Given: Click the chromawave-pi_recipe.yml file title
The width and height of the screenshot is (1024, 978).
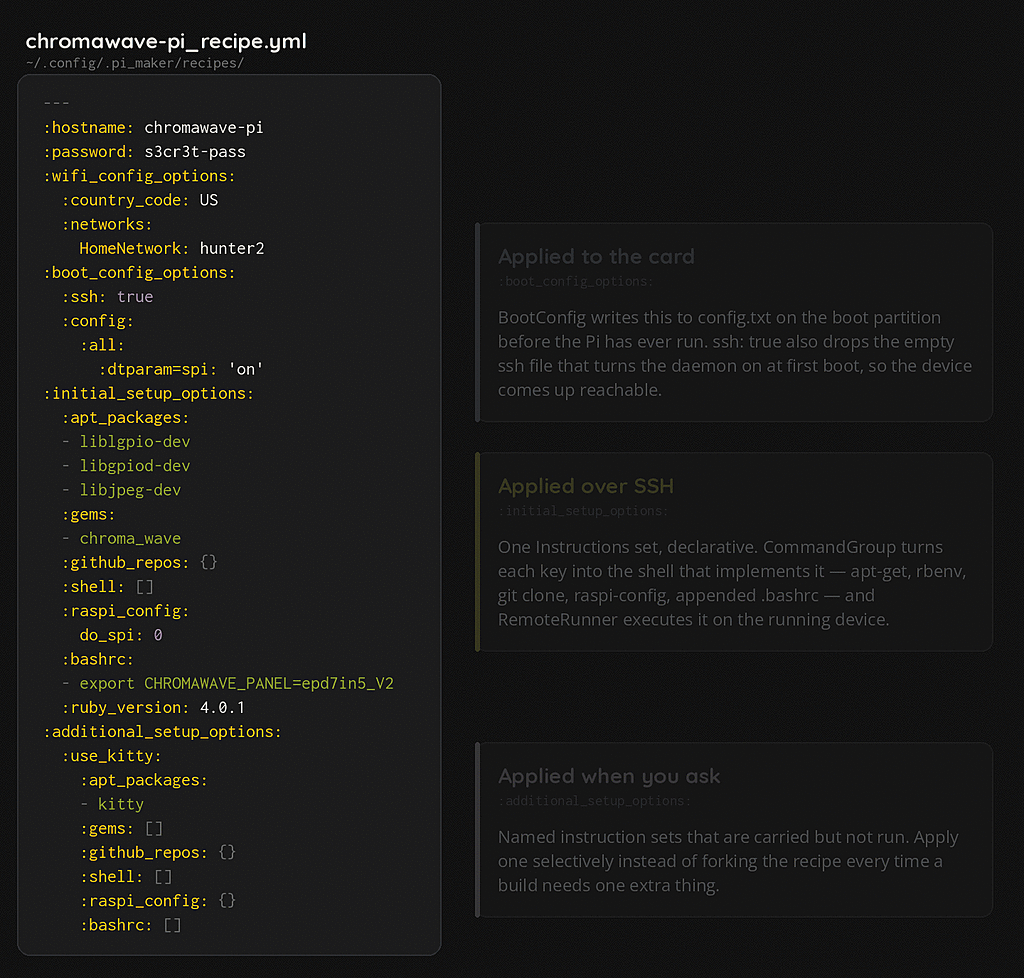Looking at the screenshot, I should (166, 41).
